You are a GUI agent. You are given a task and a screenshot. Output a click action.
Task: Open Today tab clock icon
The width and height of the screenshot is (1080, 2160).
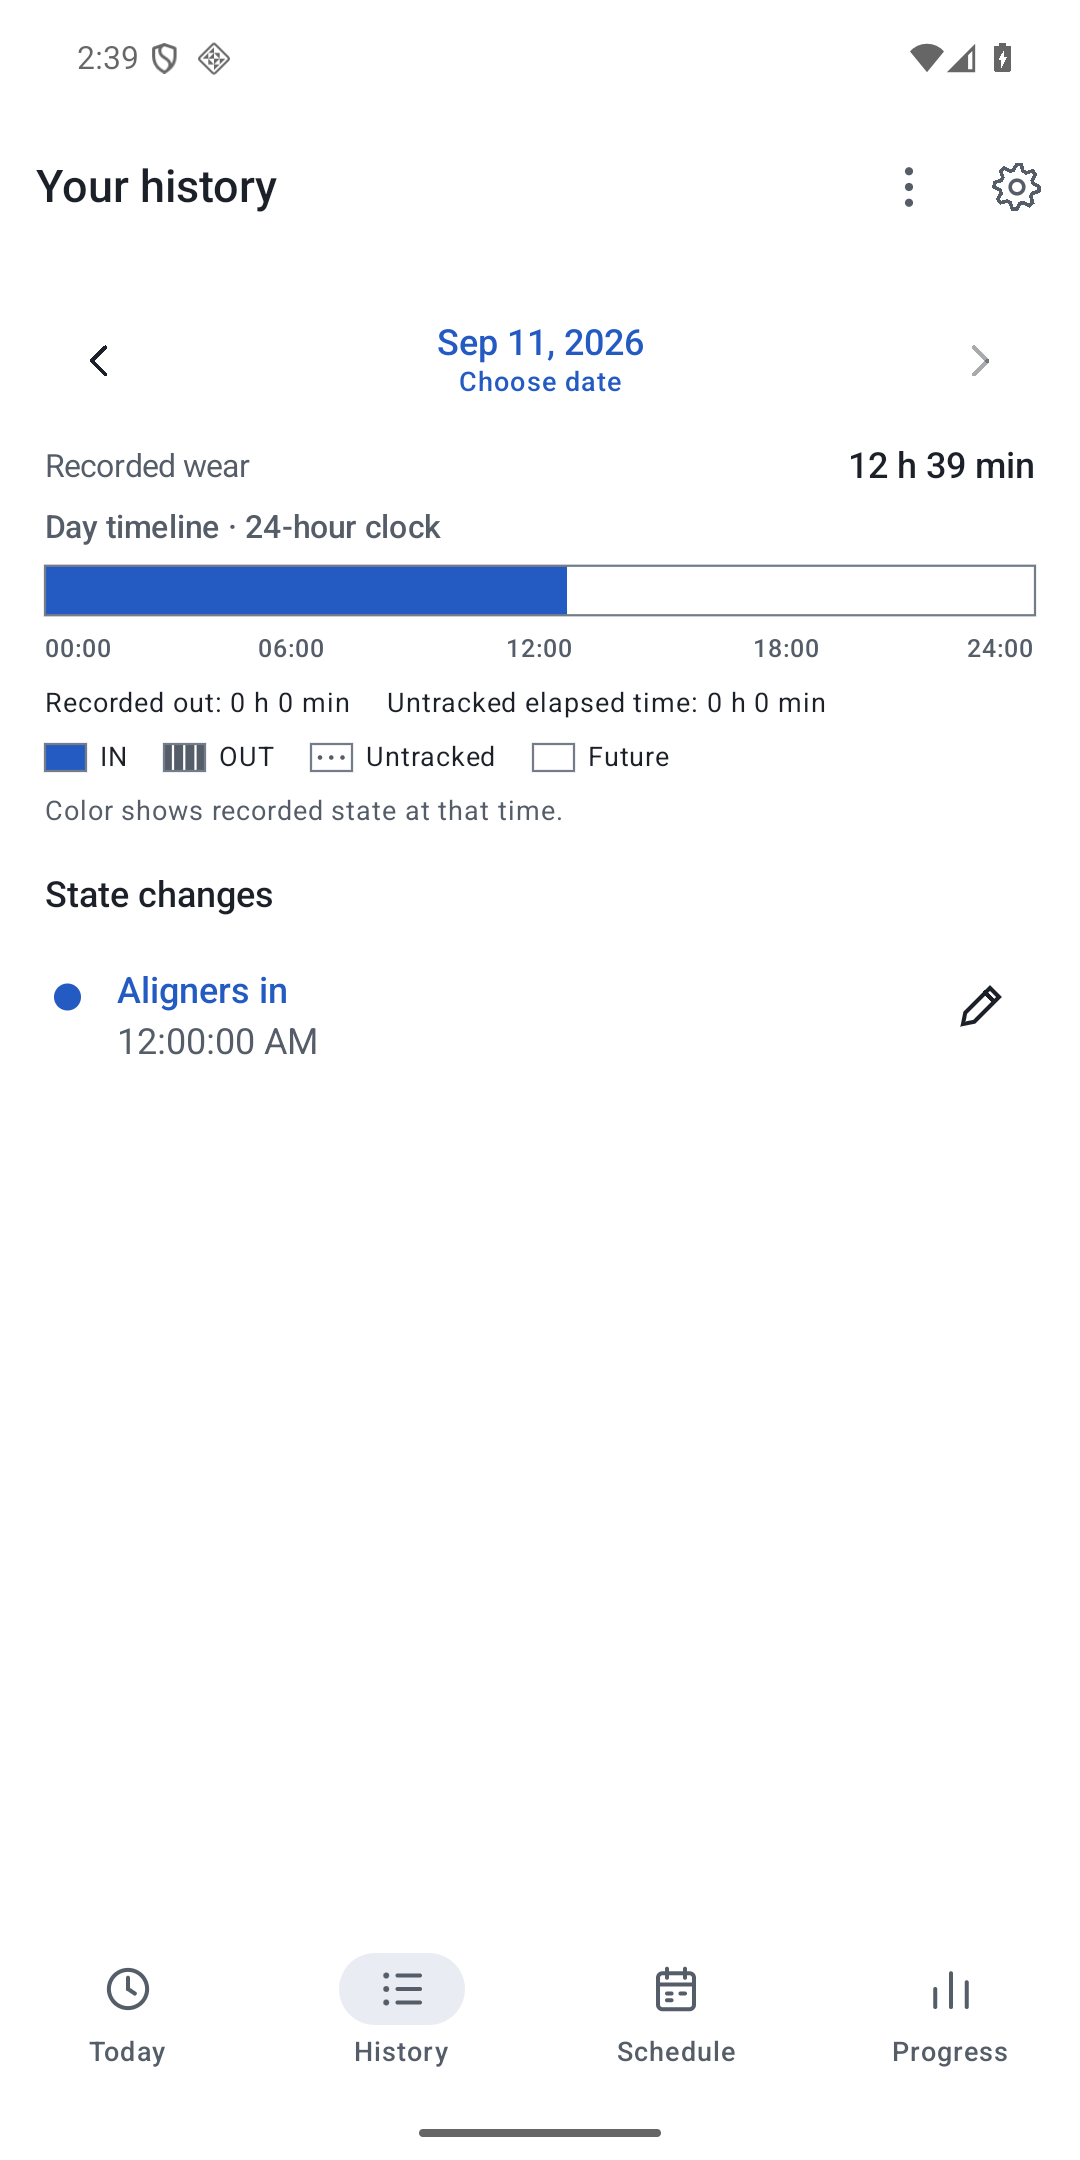click(x=128, y=1989)
